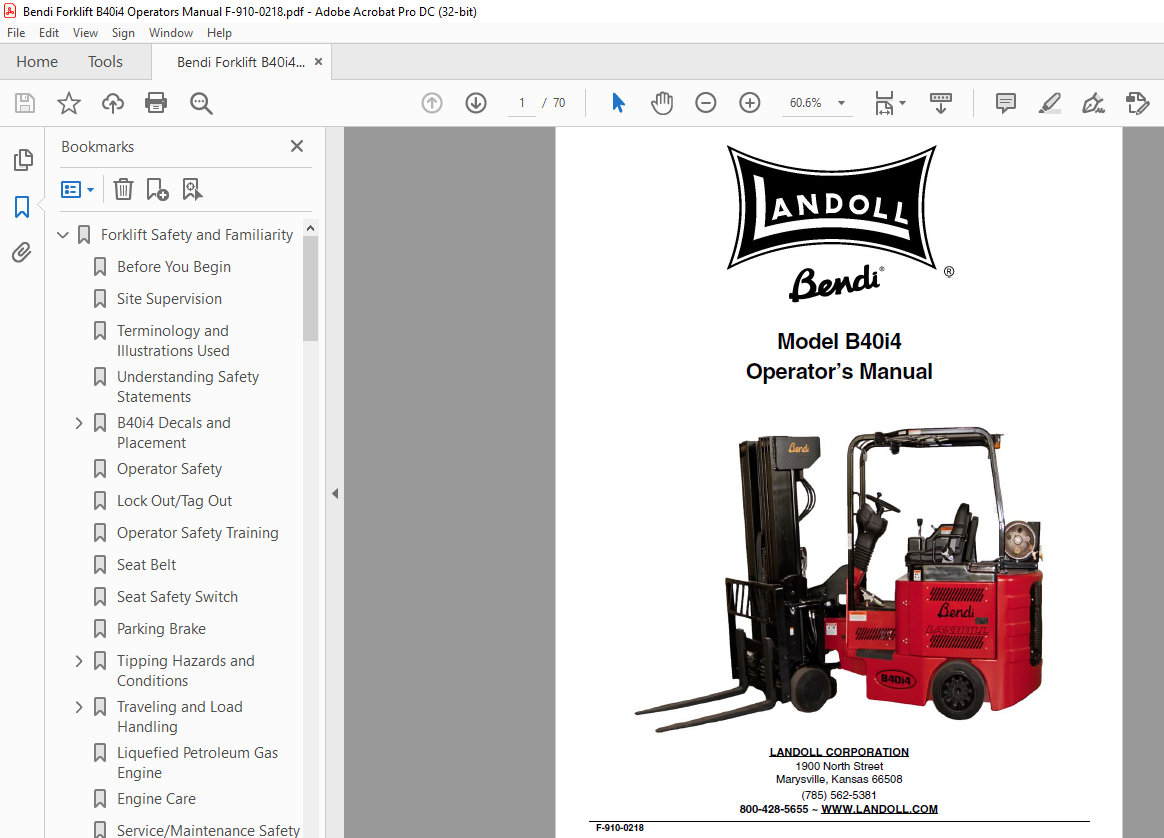Open the Sign menu
Viewport: 1164px width, 838px height.
[x=123, y=33]
